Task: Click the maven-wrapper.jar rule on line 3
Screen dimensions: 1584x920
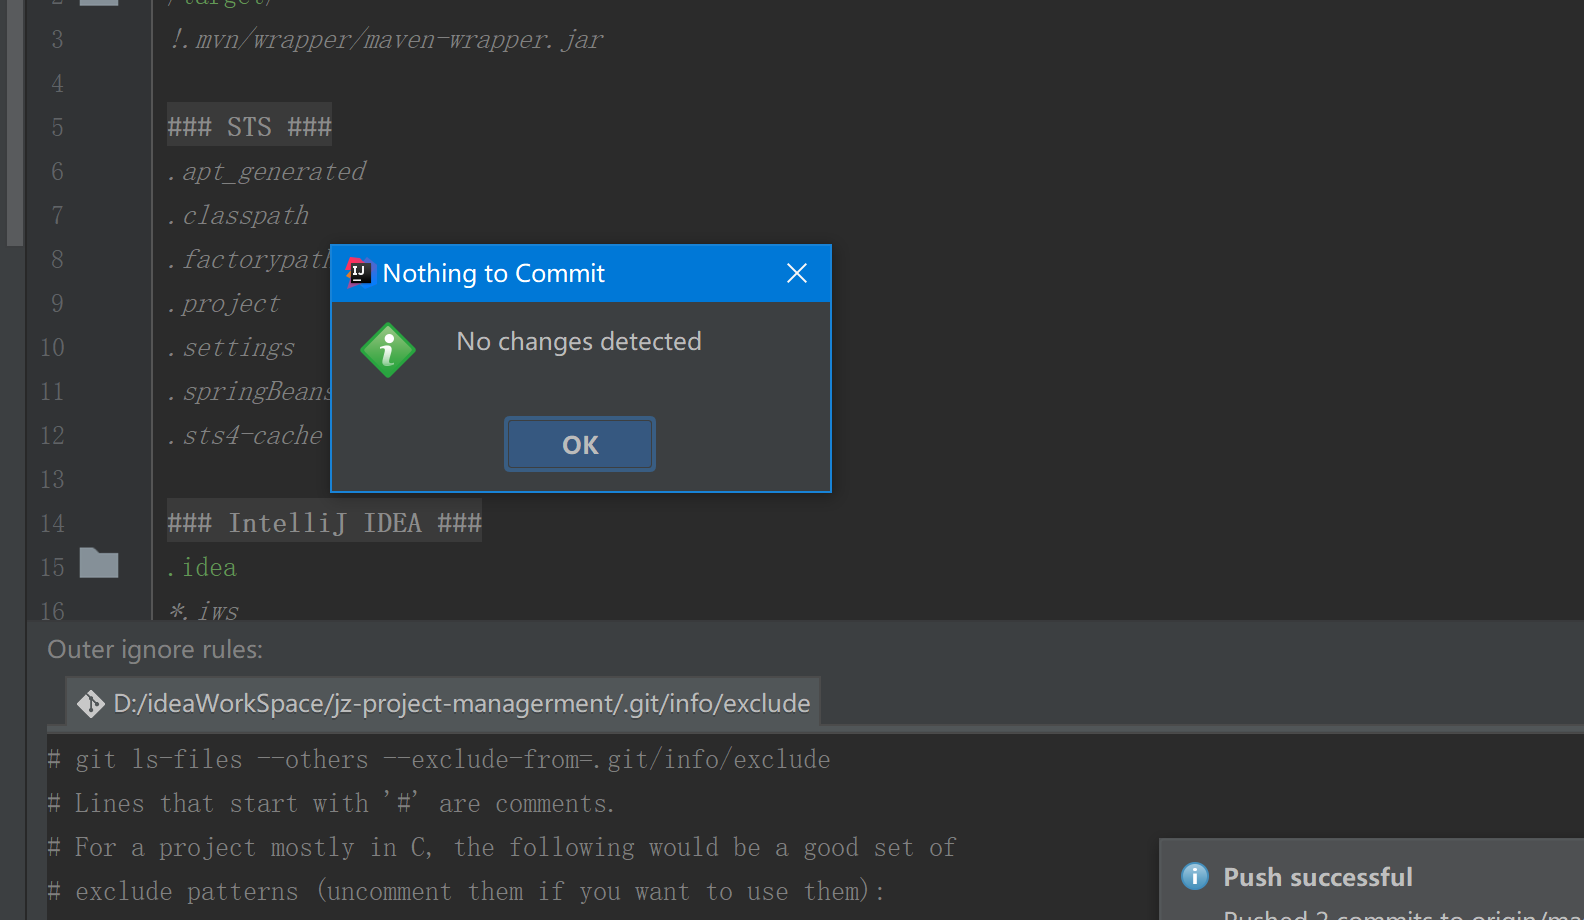Action: [388, 40]
